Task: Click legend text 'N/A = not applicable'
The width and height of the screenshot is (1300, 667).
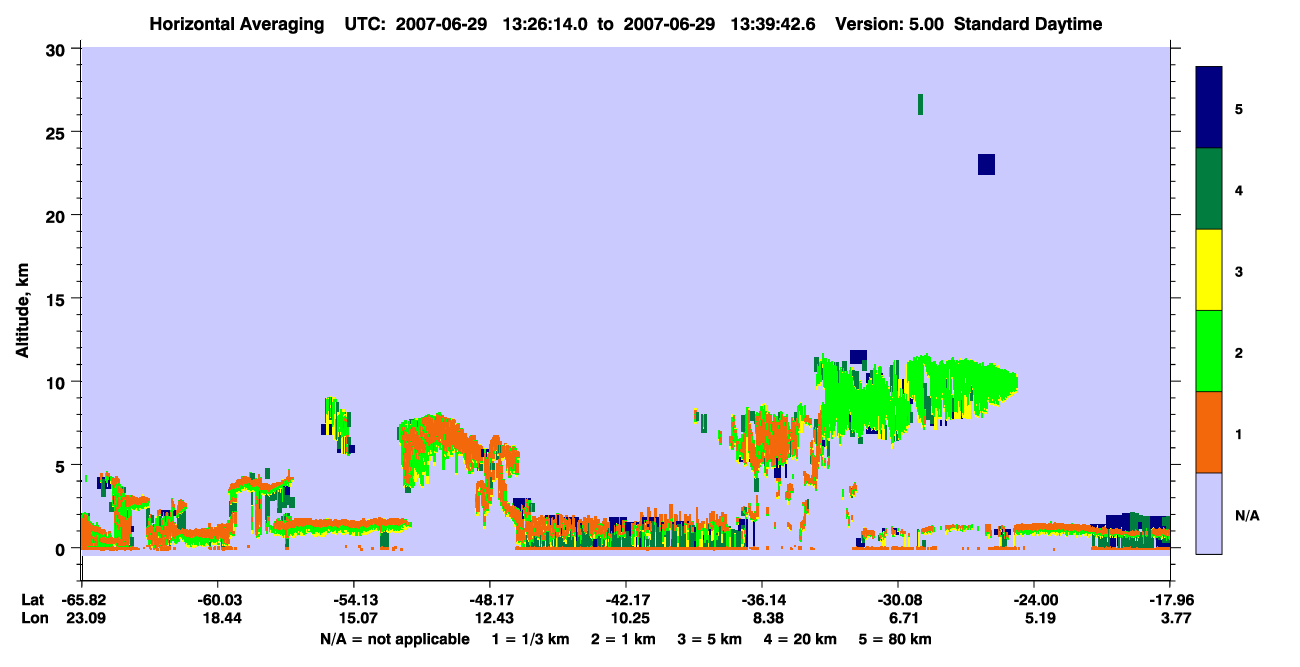Action: [x=394, y=639]
